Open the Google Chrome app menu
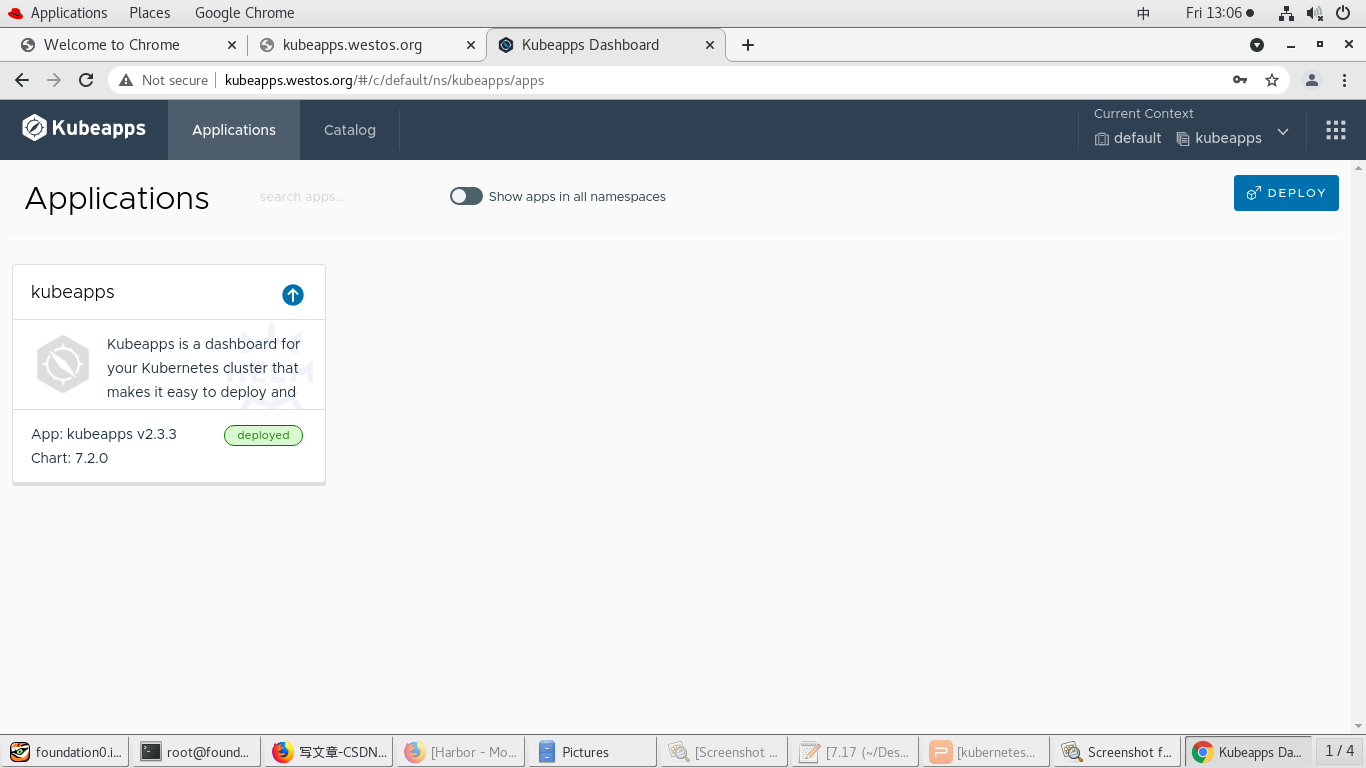The image size is (1366, 768). [244, 13]
